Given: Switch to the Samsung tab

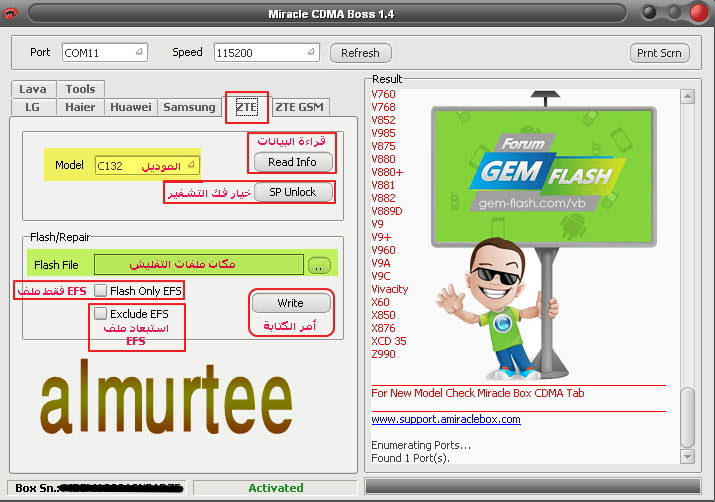Looking at the screenshot, I should pos(189,107).
